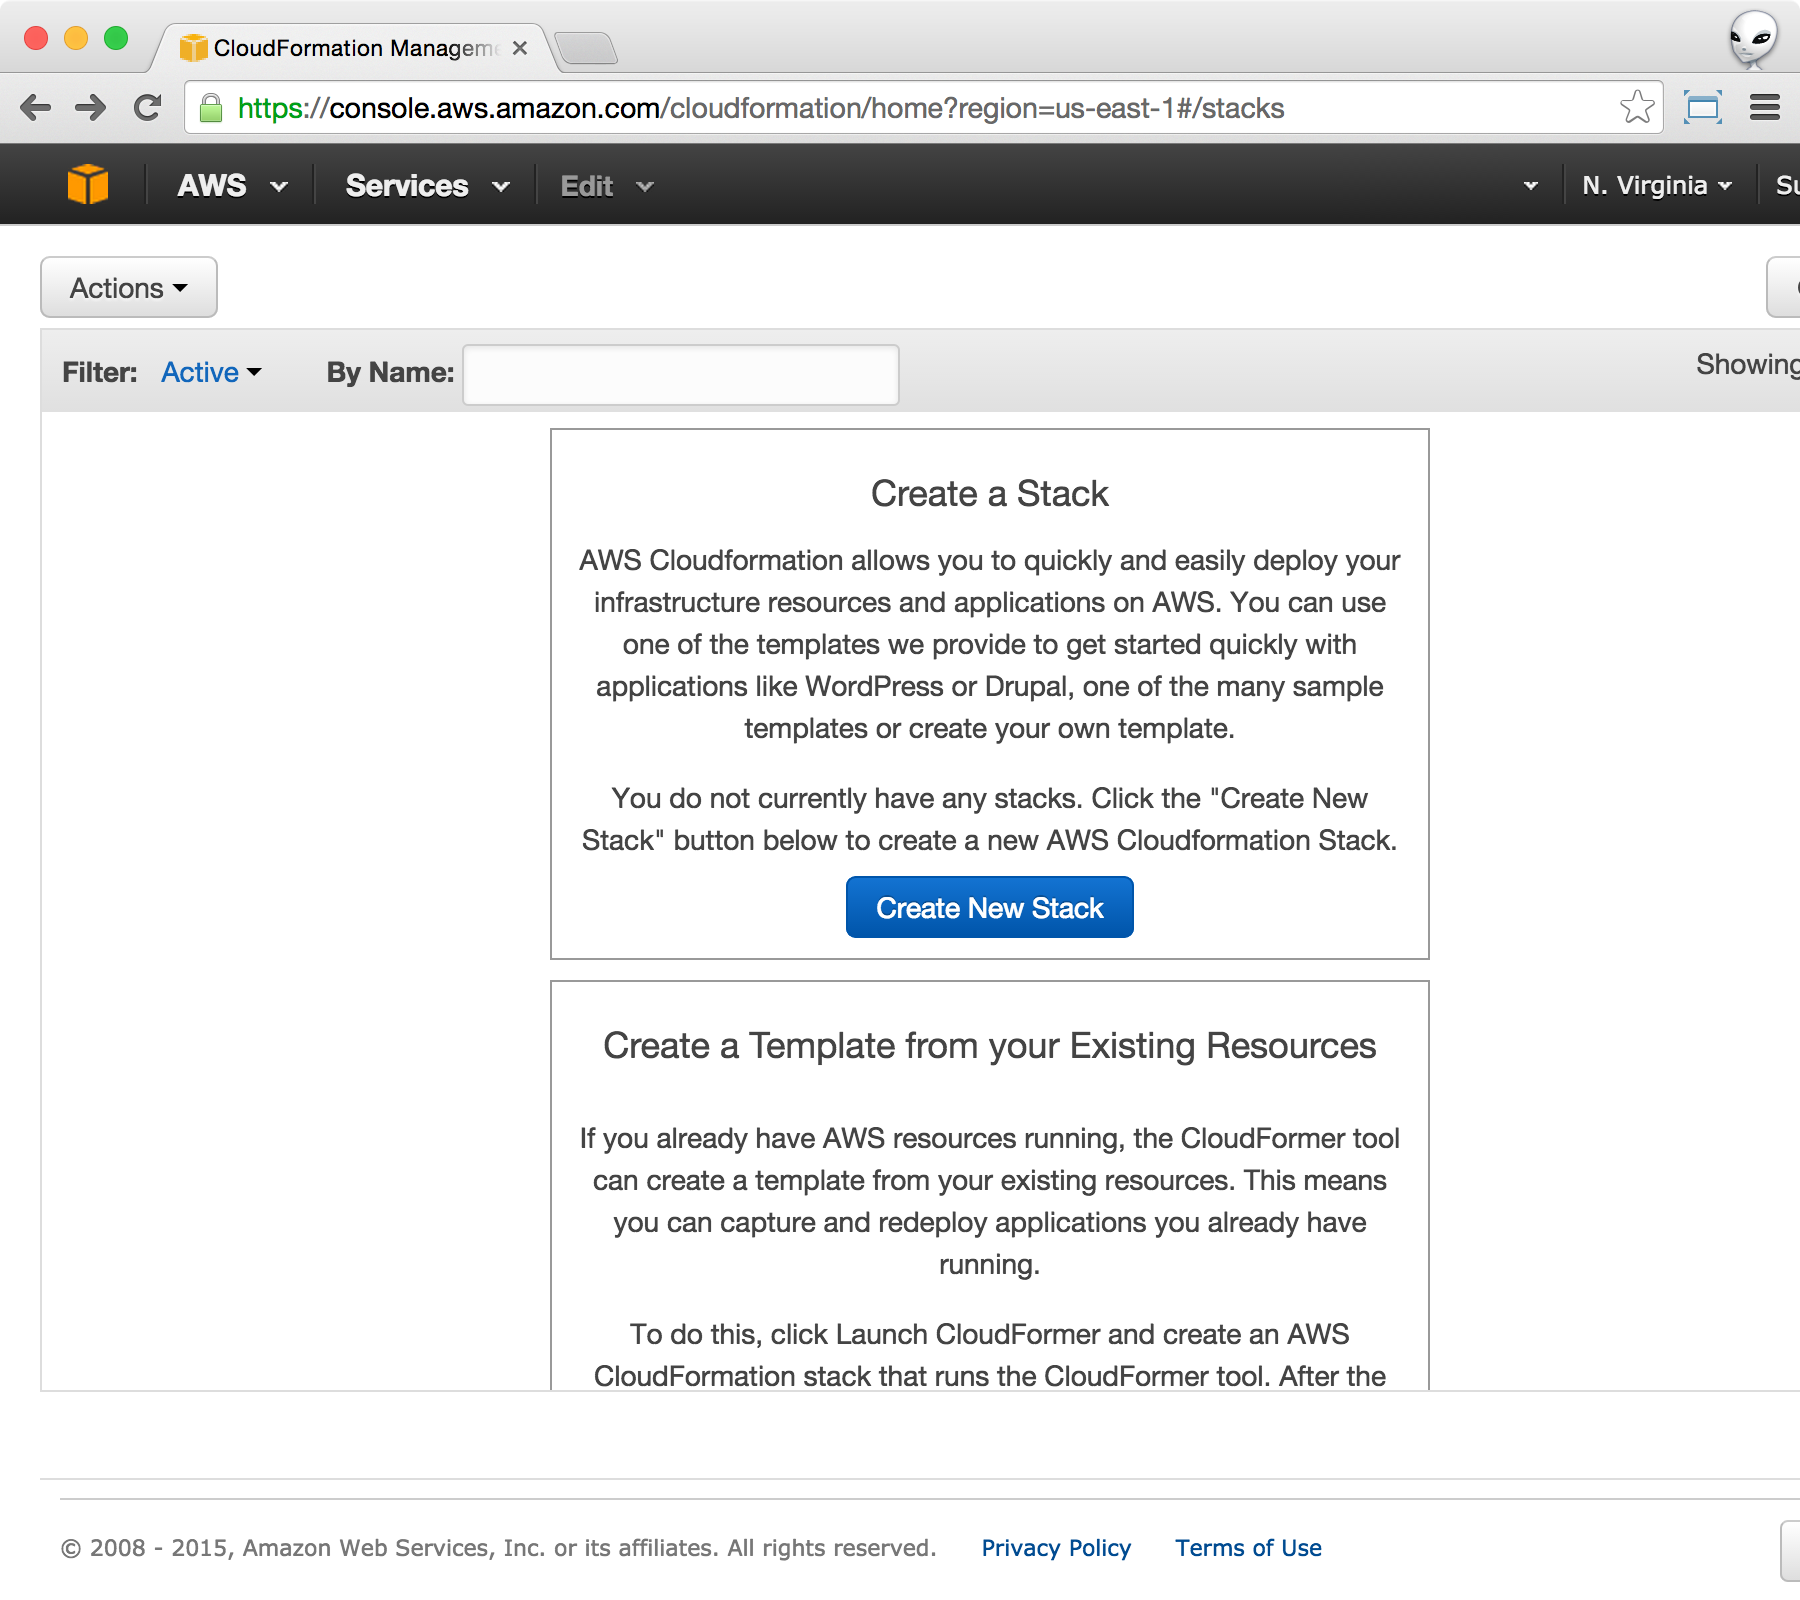
Task: Open the Actions dropdown button
Action: pyautogui.click(x=129, y=288)
